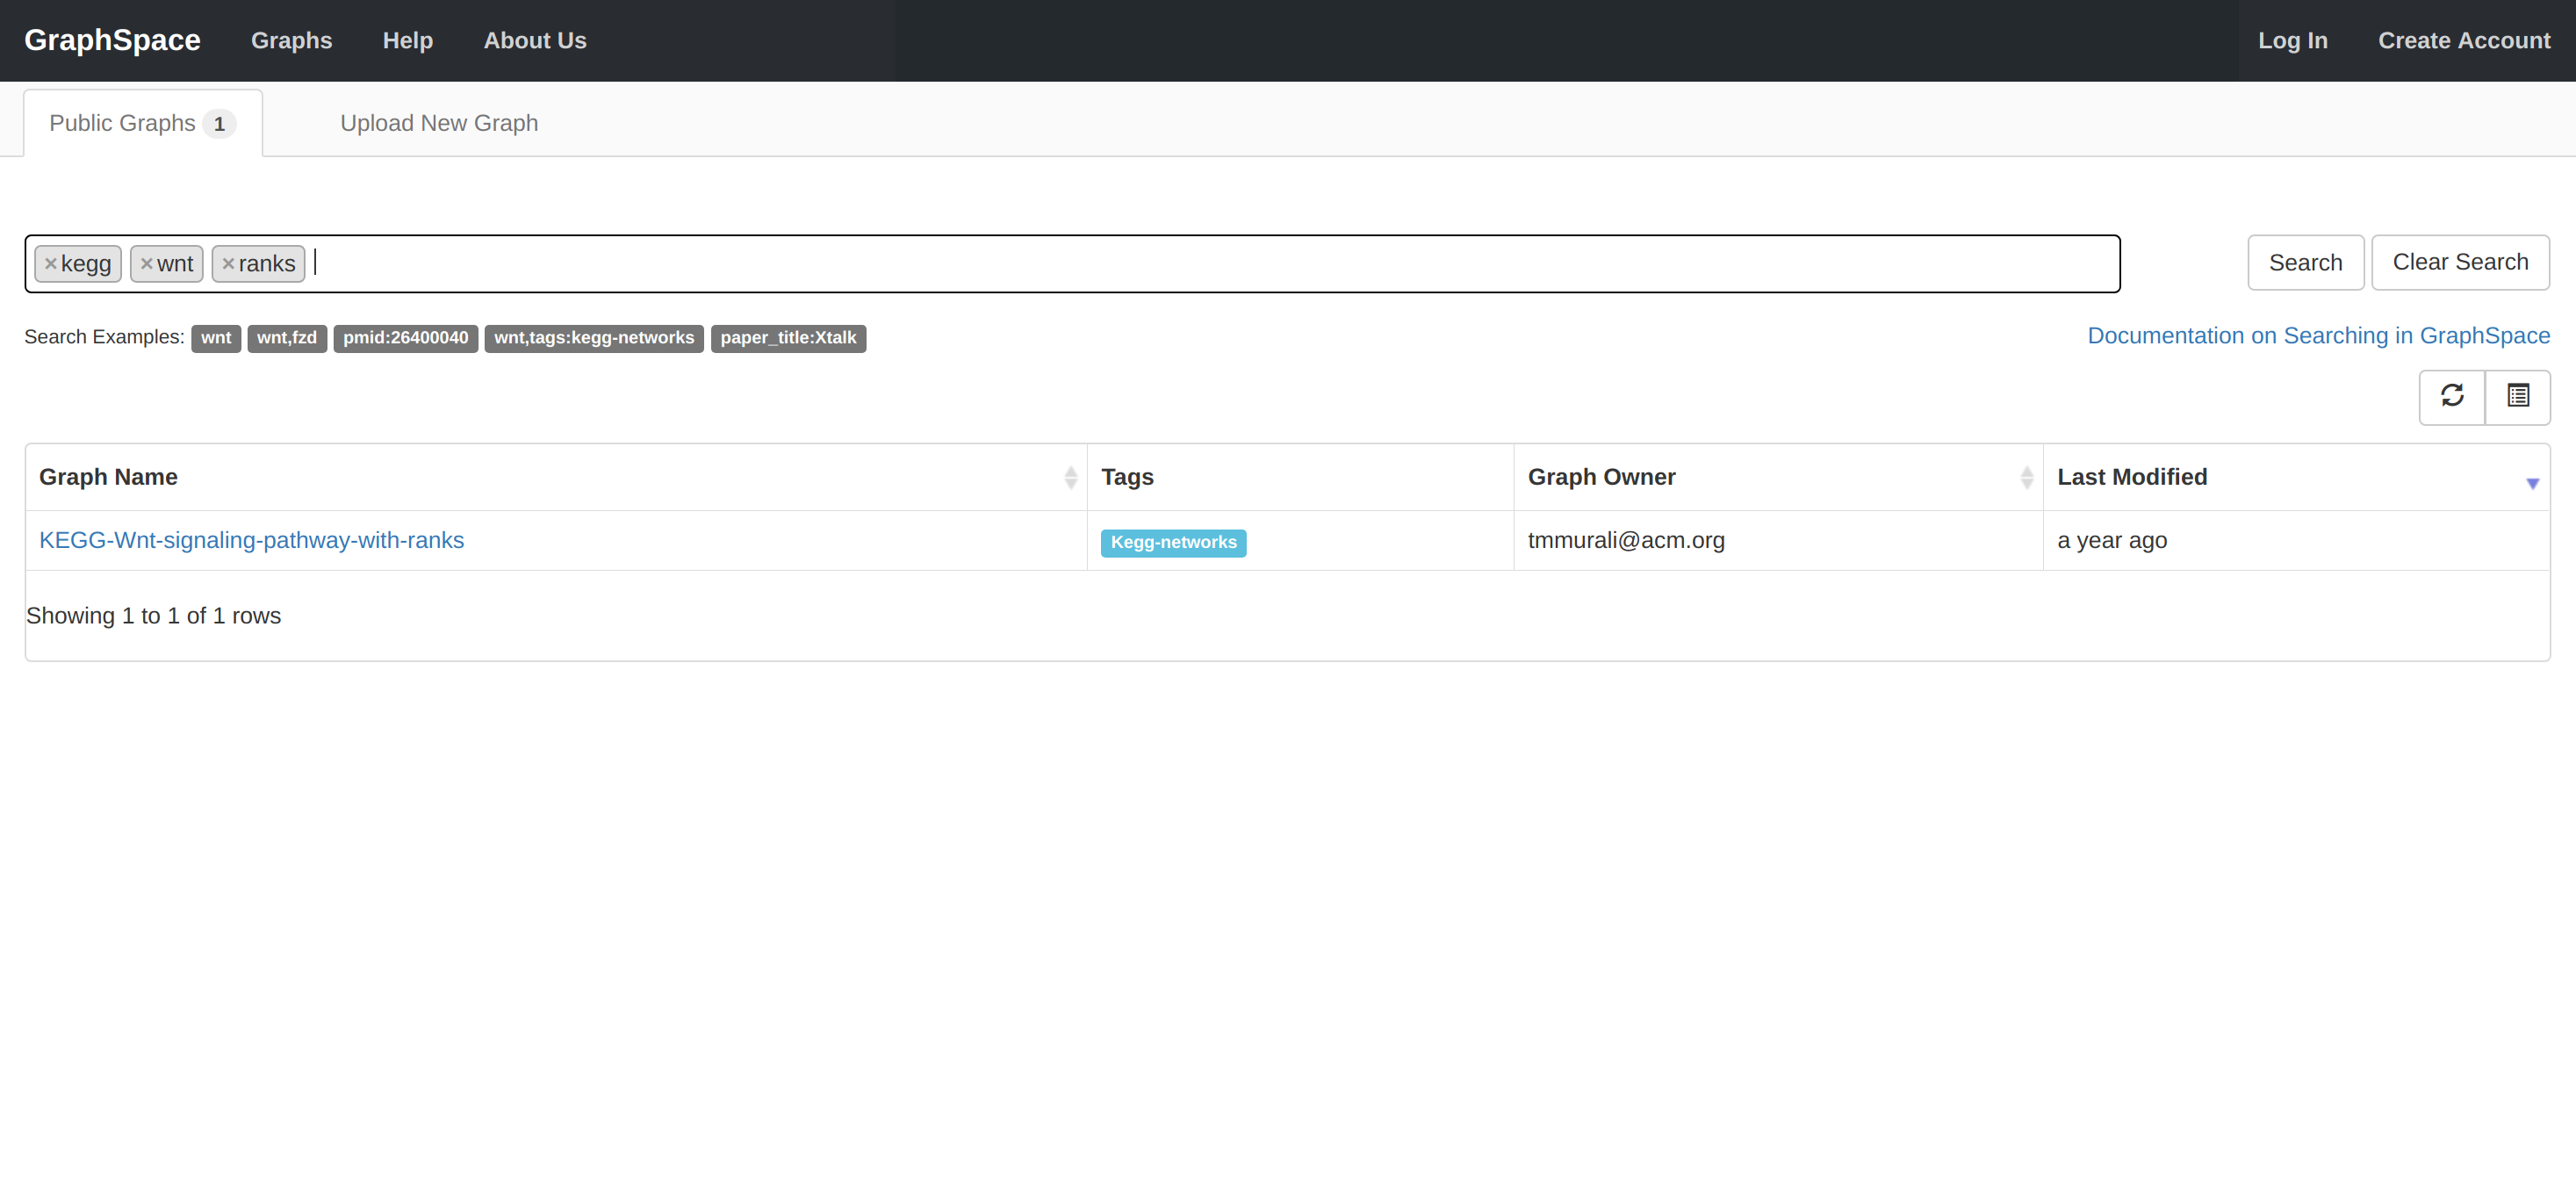Sort by Graph Owner column arrows
The height and width of the screenshot is (1189, 2576).
click(2026, 478)
